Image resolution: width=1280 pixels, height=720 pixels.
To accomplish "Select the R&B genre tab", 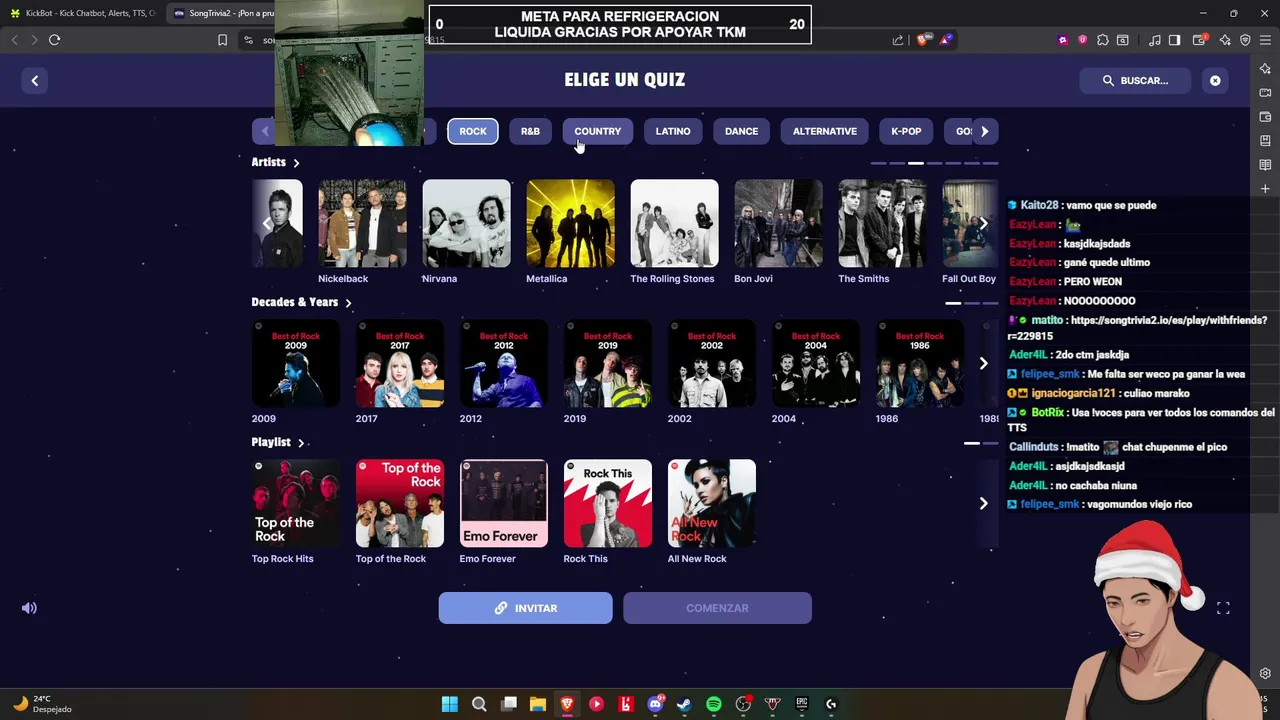I will click(530, 131).
